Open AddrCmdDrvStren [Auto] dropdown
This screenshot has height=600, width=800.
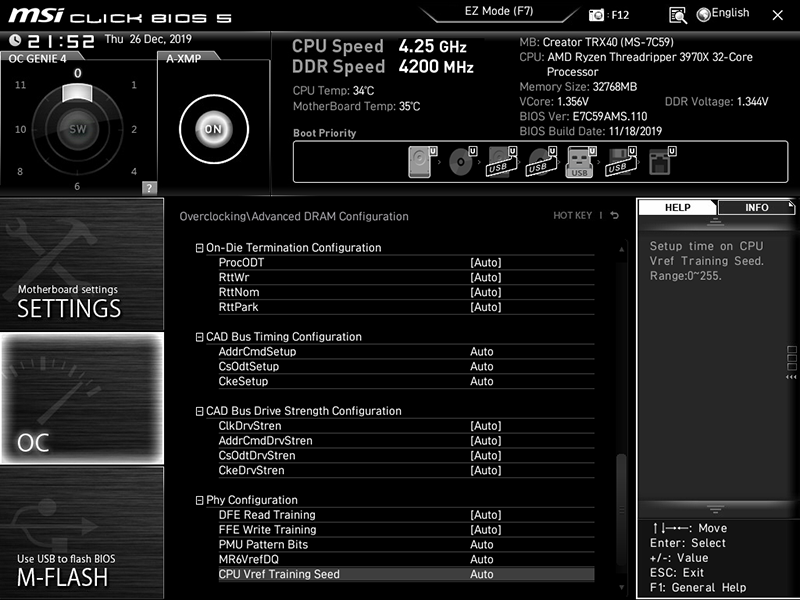click(x=486, y=440)
